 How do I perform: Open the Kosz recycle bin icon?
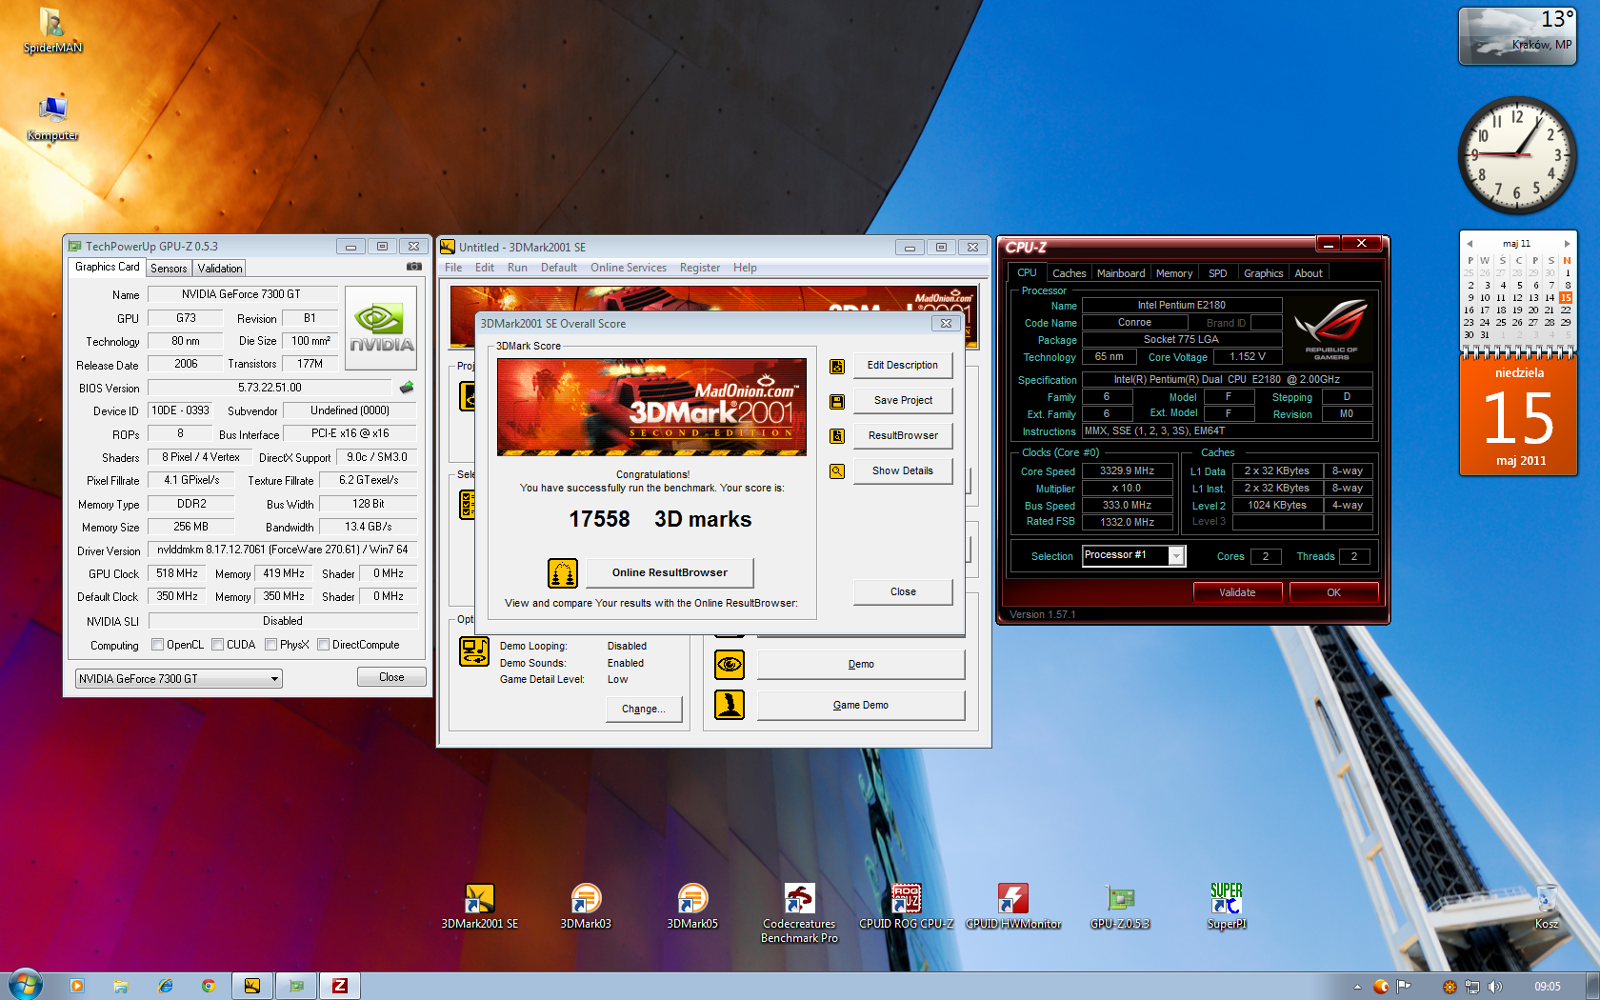tap(1546, 906)
